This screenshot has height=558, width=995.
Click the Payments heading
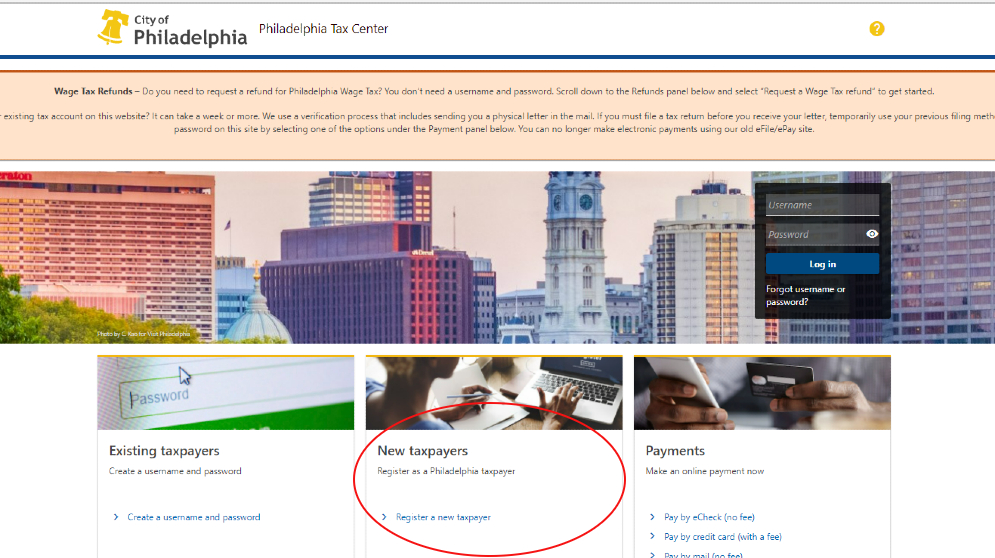[675, 451]
